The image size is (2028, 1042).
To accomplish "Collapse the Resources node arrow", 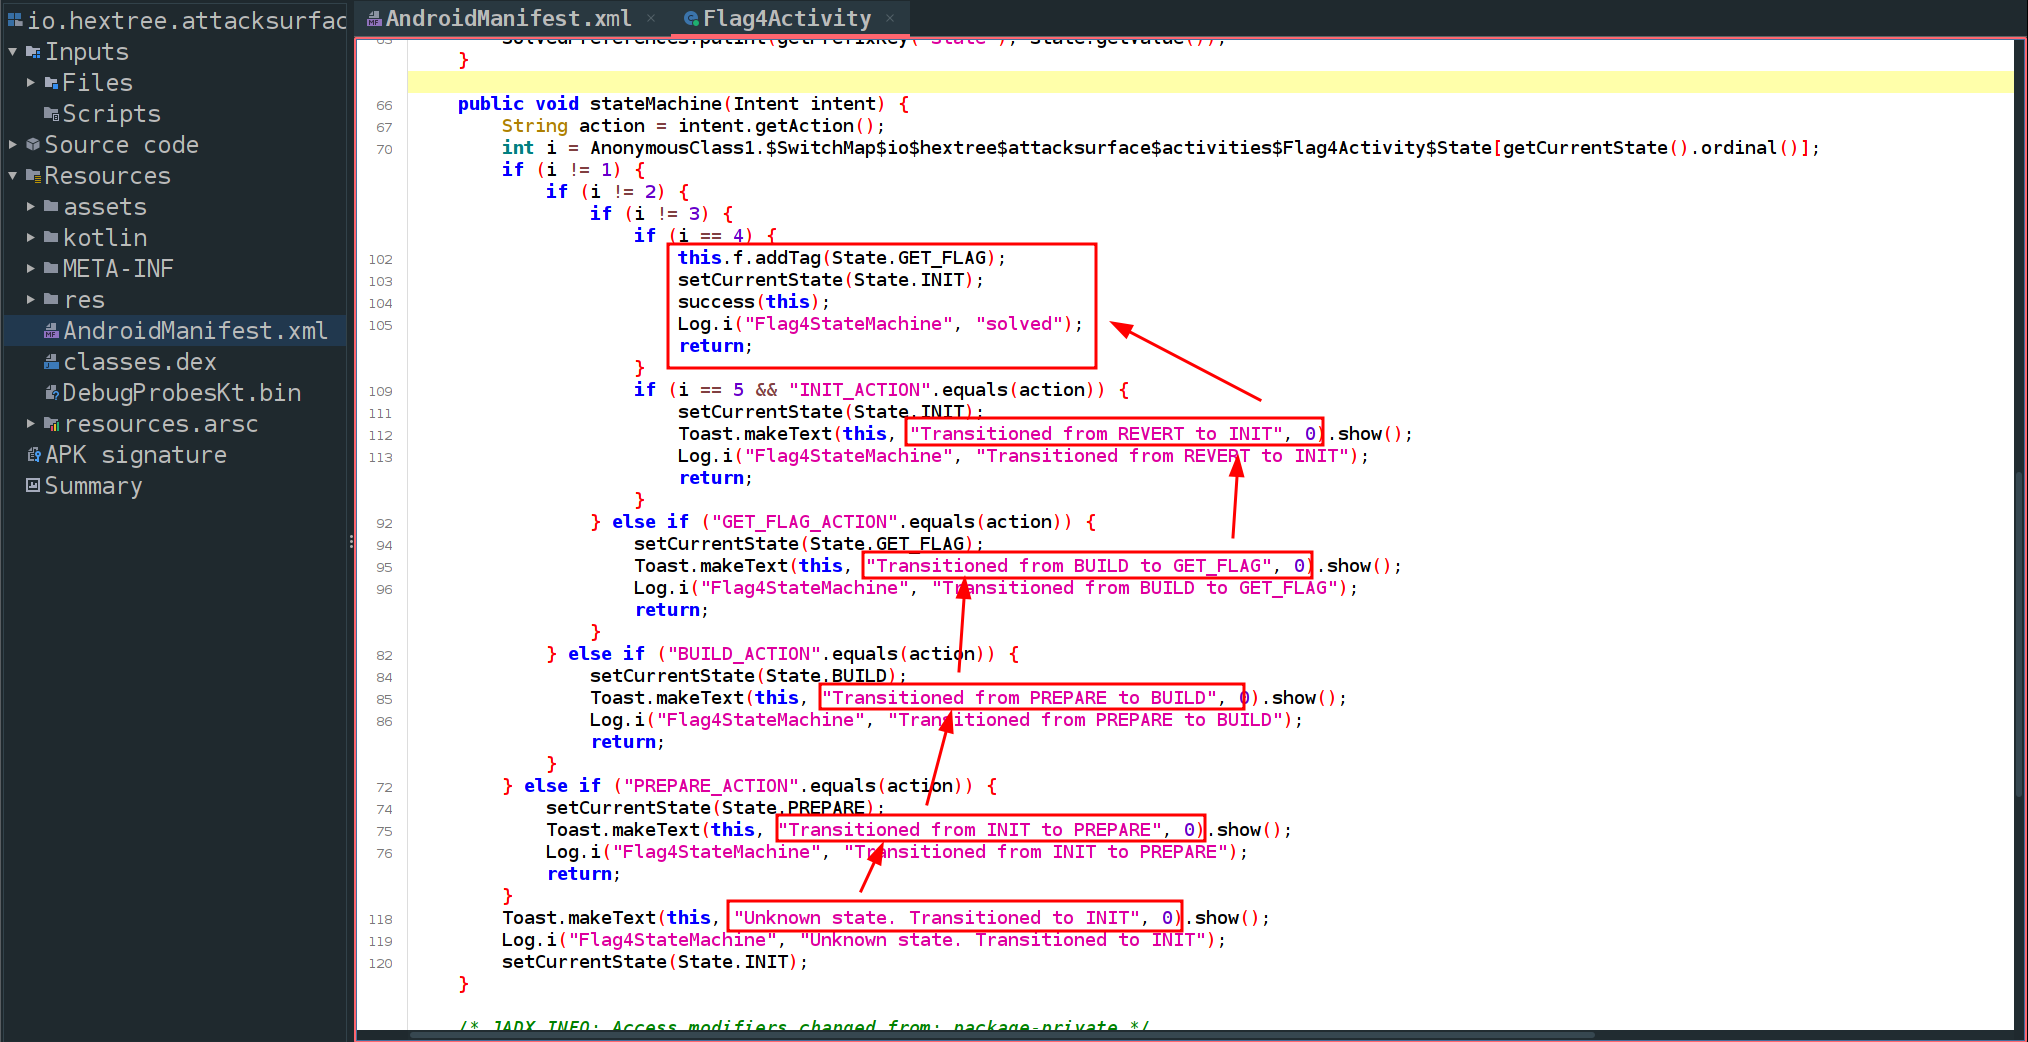I will click(12, 175).
